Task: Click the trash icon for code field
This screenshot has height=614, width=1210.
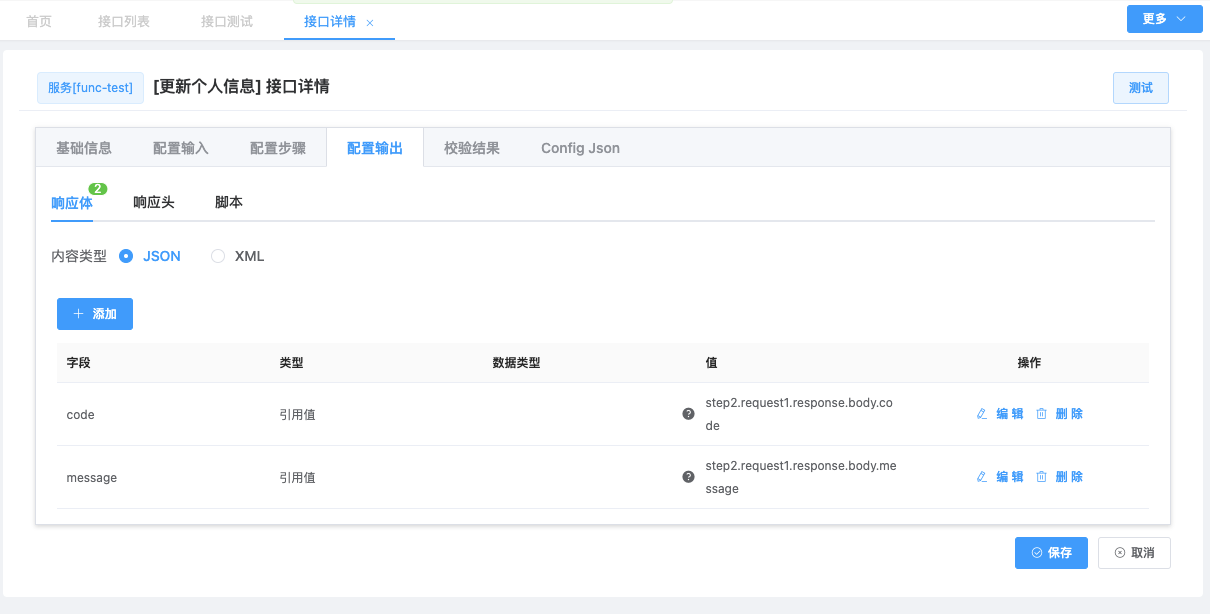Action: point(1041,414)
